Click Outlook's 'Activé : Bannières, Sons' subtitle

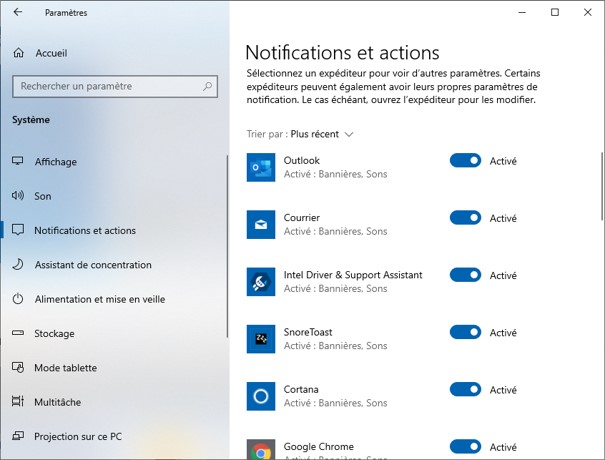click(x=335, y=174)
